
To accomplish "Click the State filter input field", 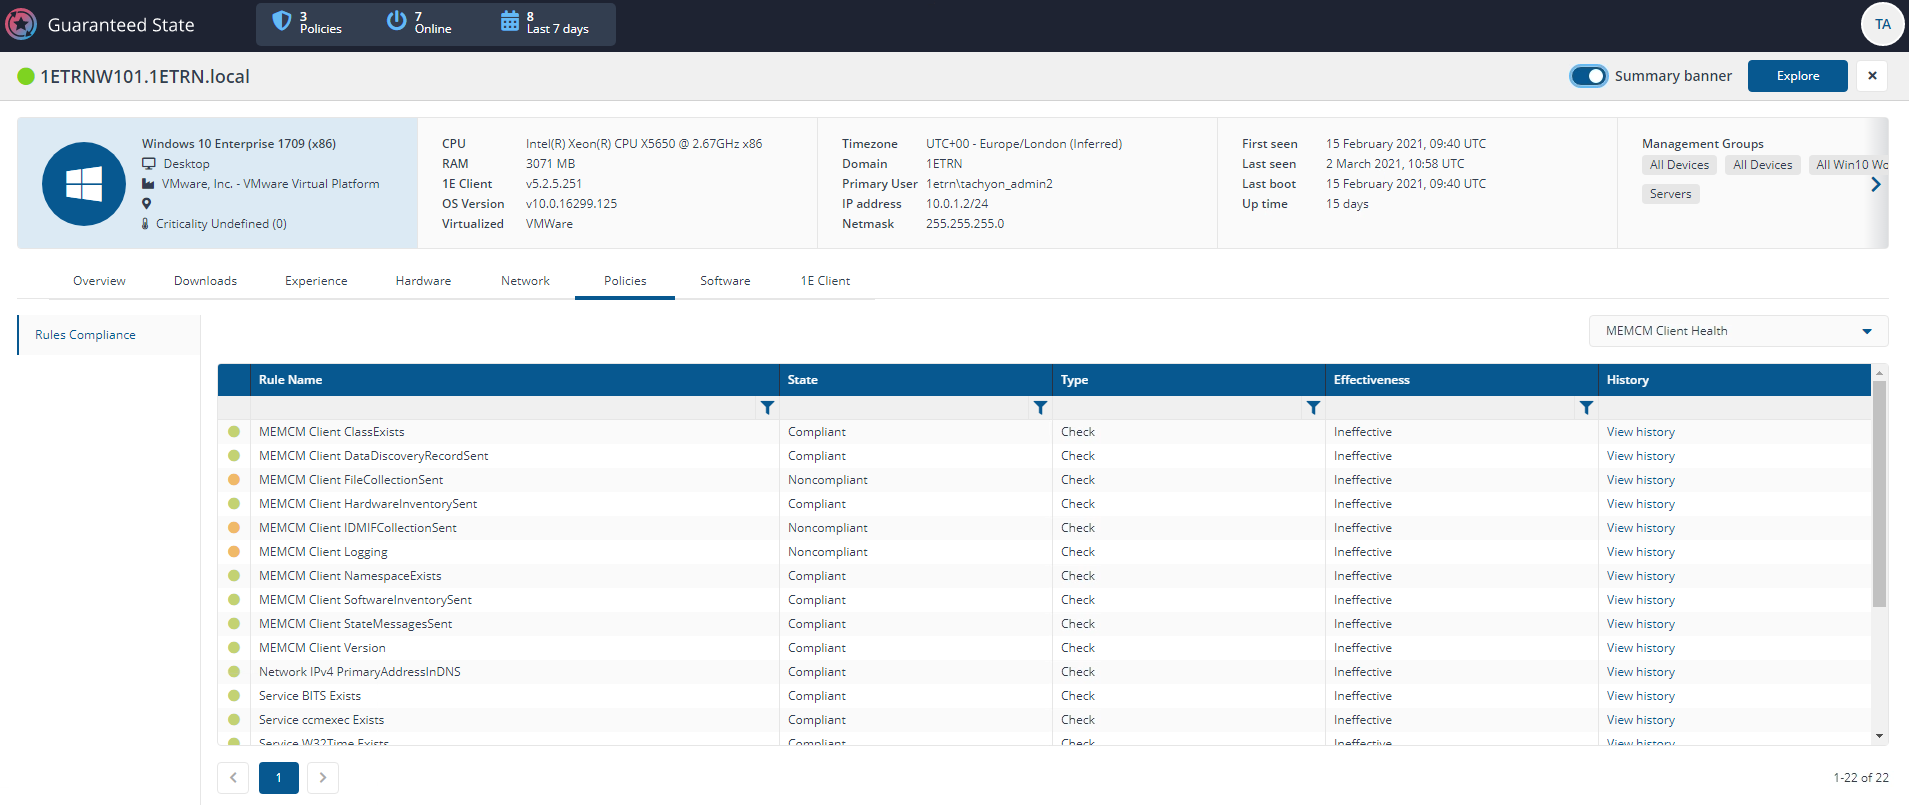I will [x=906, y=408].
